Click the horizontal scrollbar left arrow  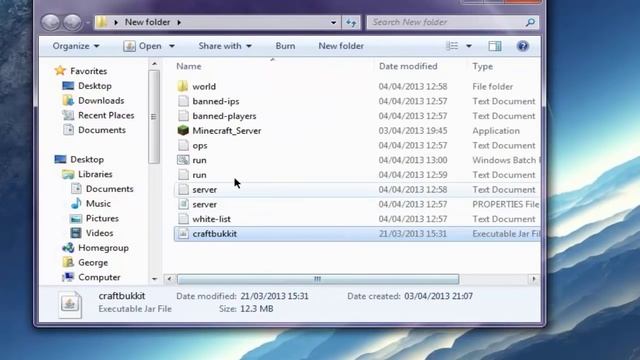point(169,279)
